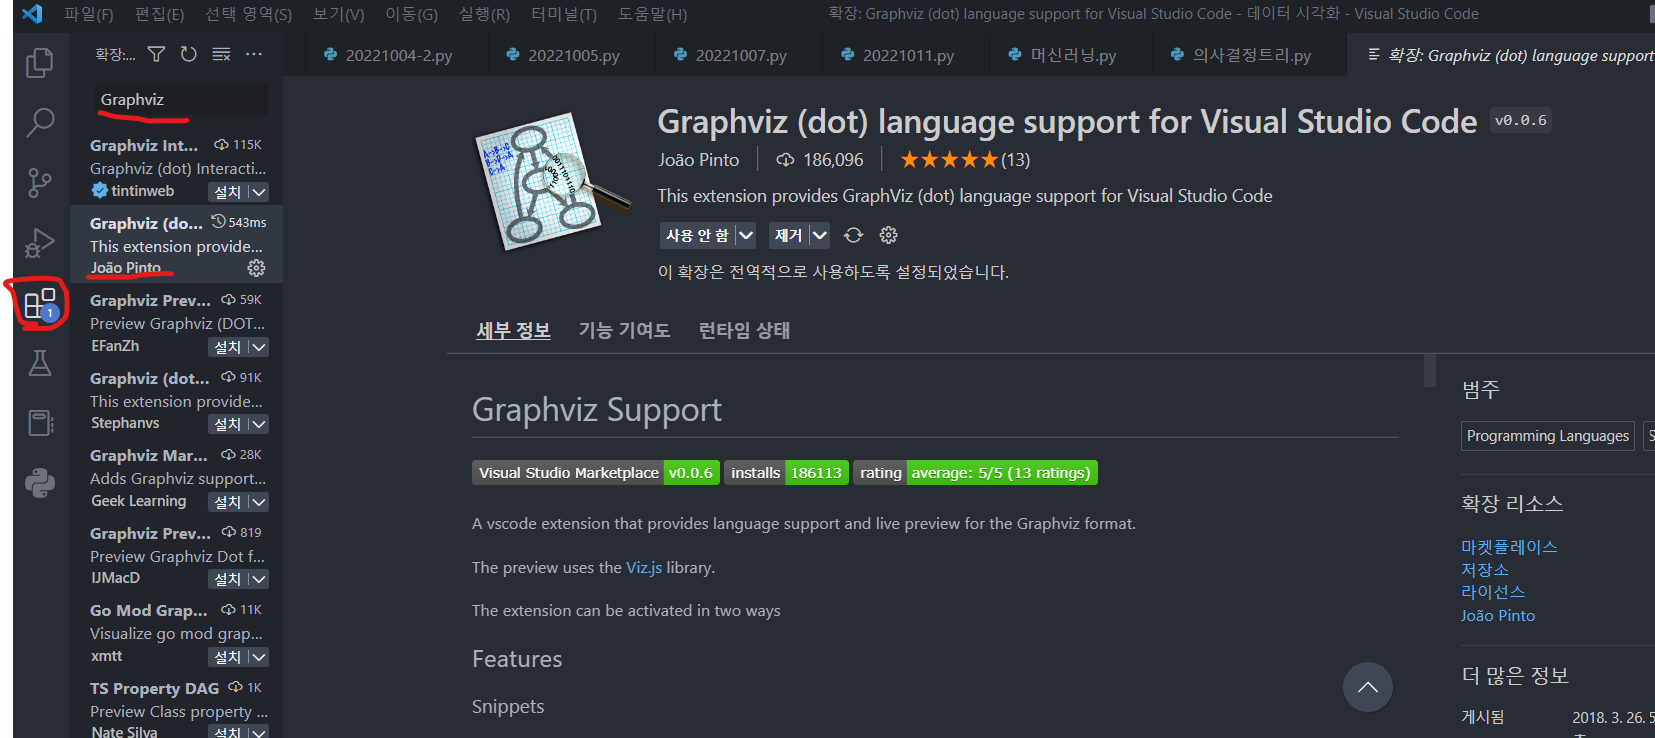Screen dimensions: 1655x738
Task: Select the 세부 정보 details tab
Action: pos(513,330)
